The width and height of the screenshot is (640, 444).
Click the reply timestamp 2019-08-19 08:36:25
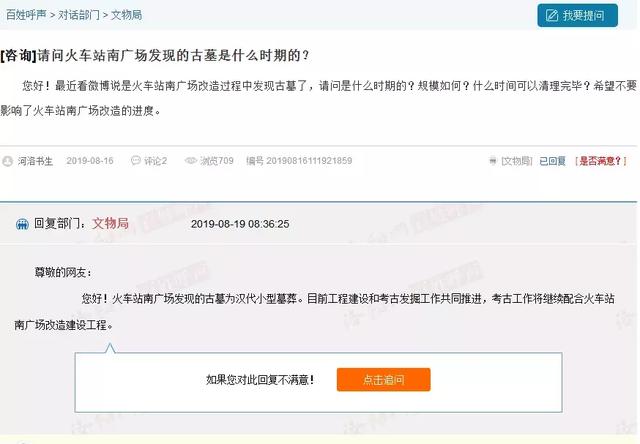(x=240, y=224)
